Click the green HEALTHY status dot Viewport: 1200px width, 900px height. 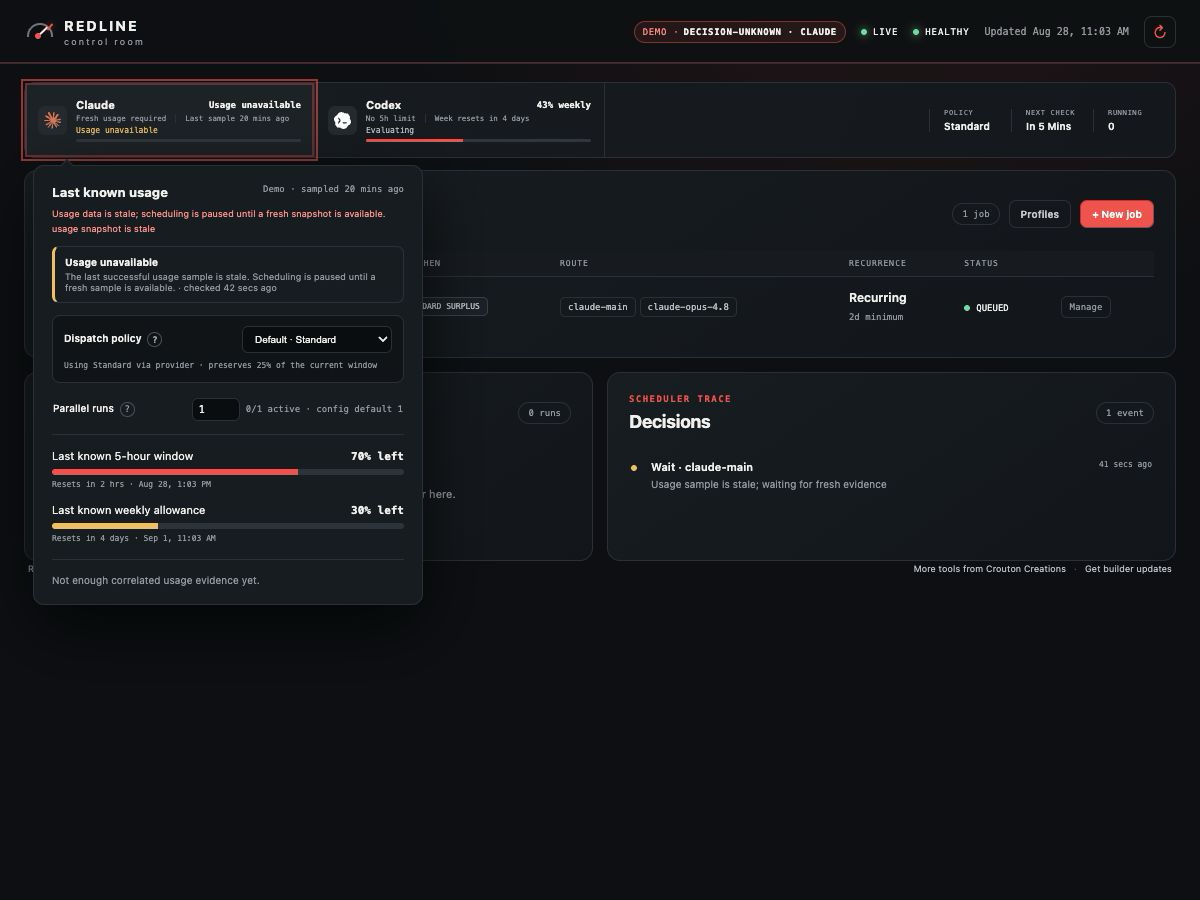[916, 32]
